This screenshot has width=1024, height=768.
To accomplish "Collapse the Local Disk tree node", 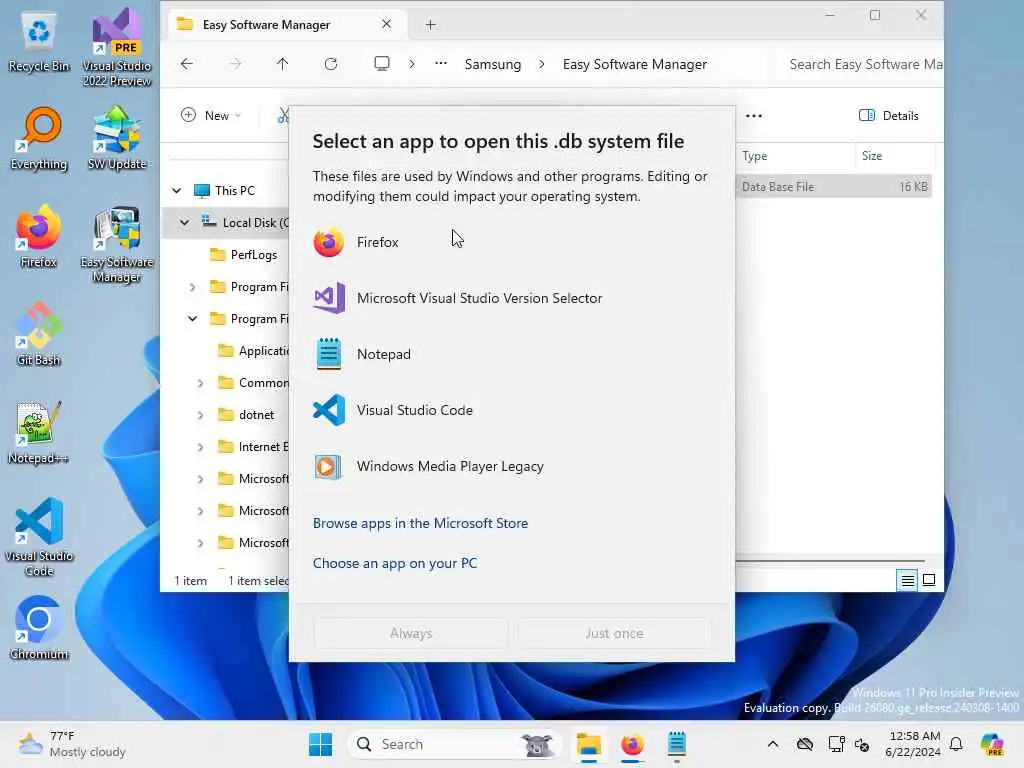I will [x=184, y=223].
